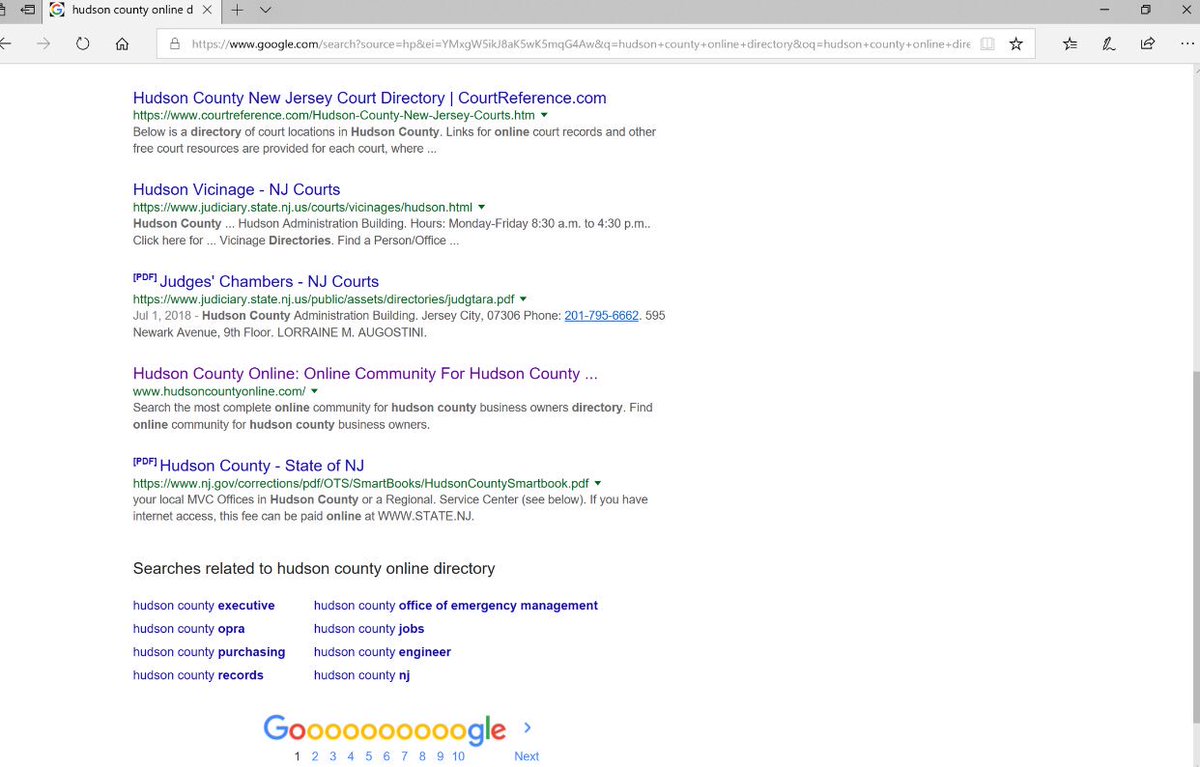The width and height of the screenshot is (1200, 767).
Task: Search related: hudson county nj
Action: [x=362, y=675]
